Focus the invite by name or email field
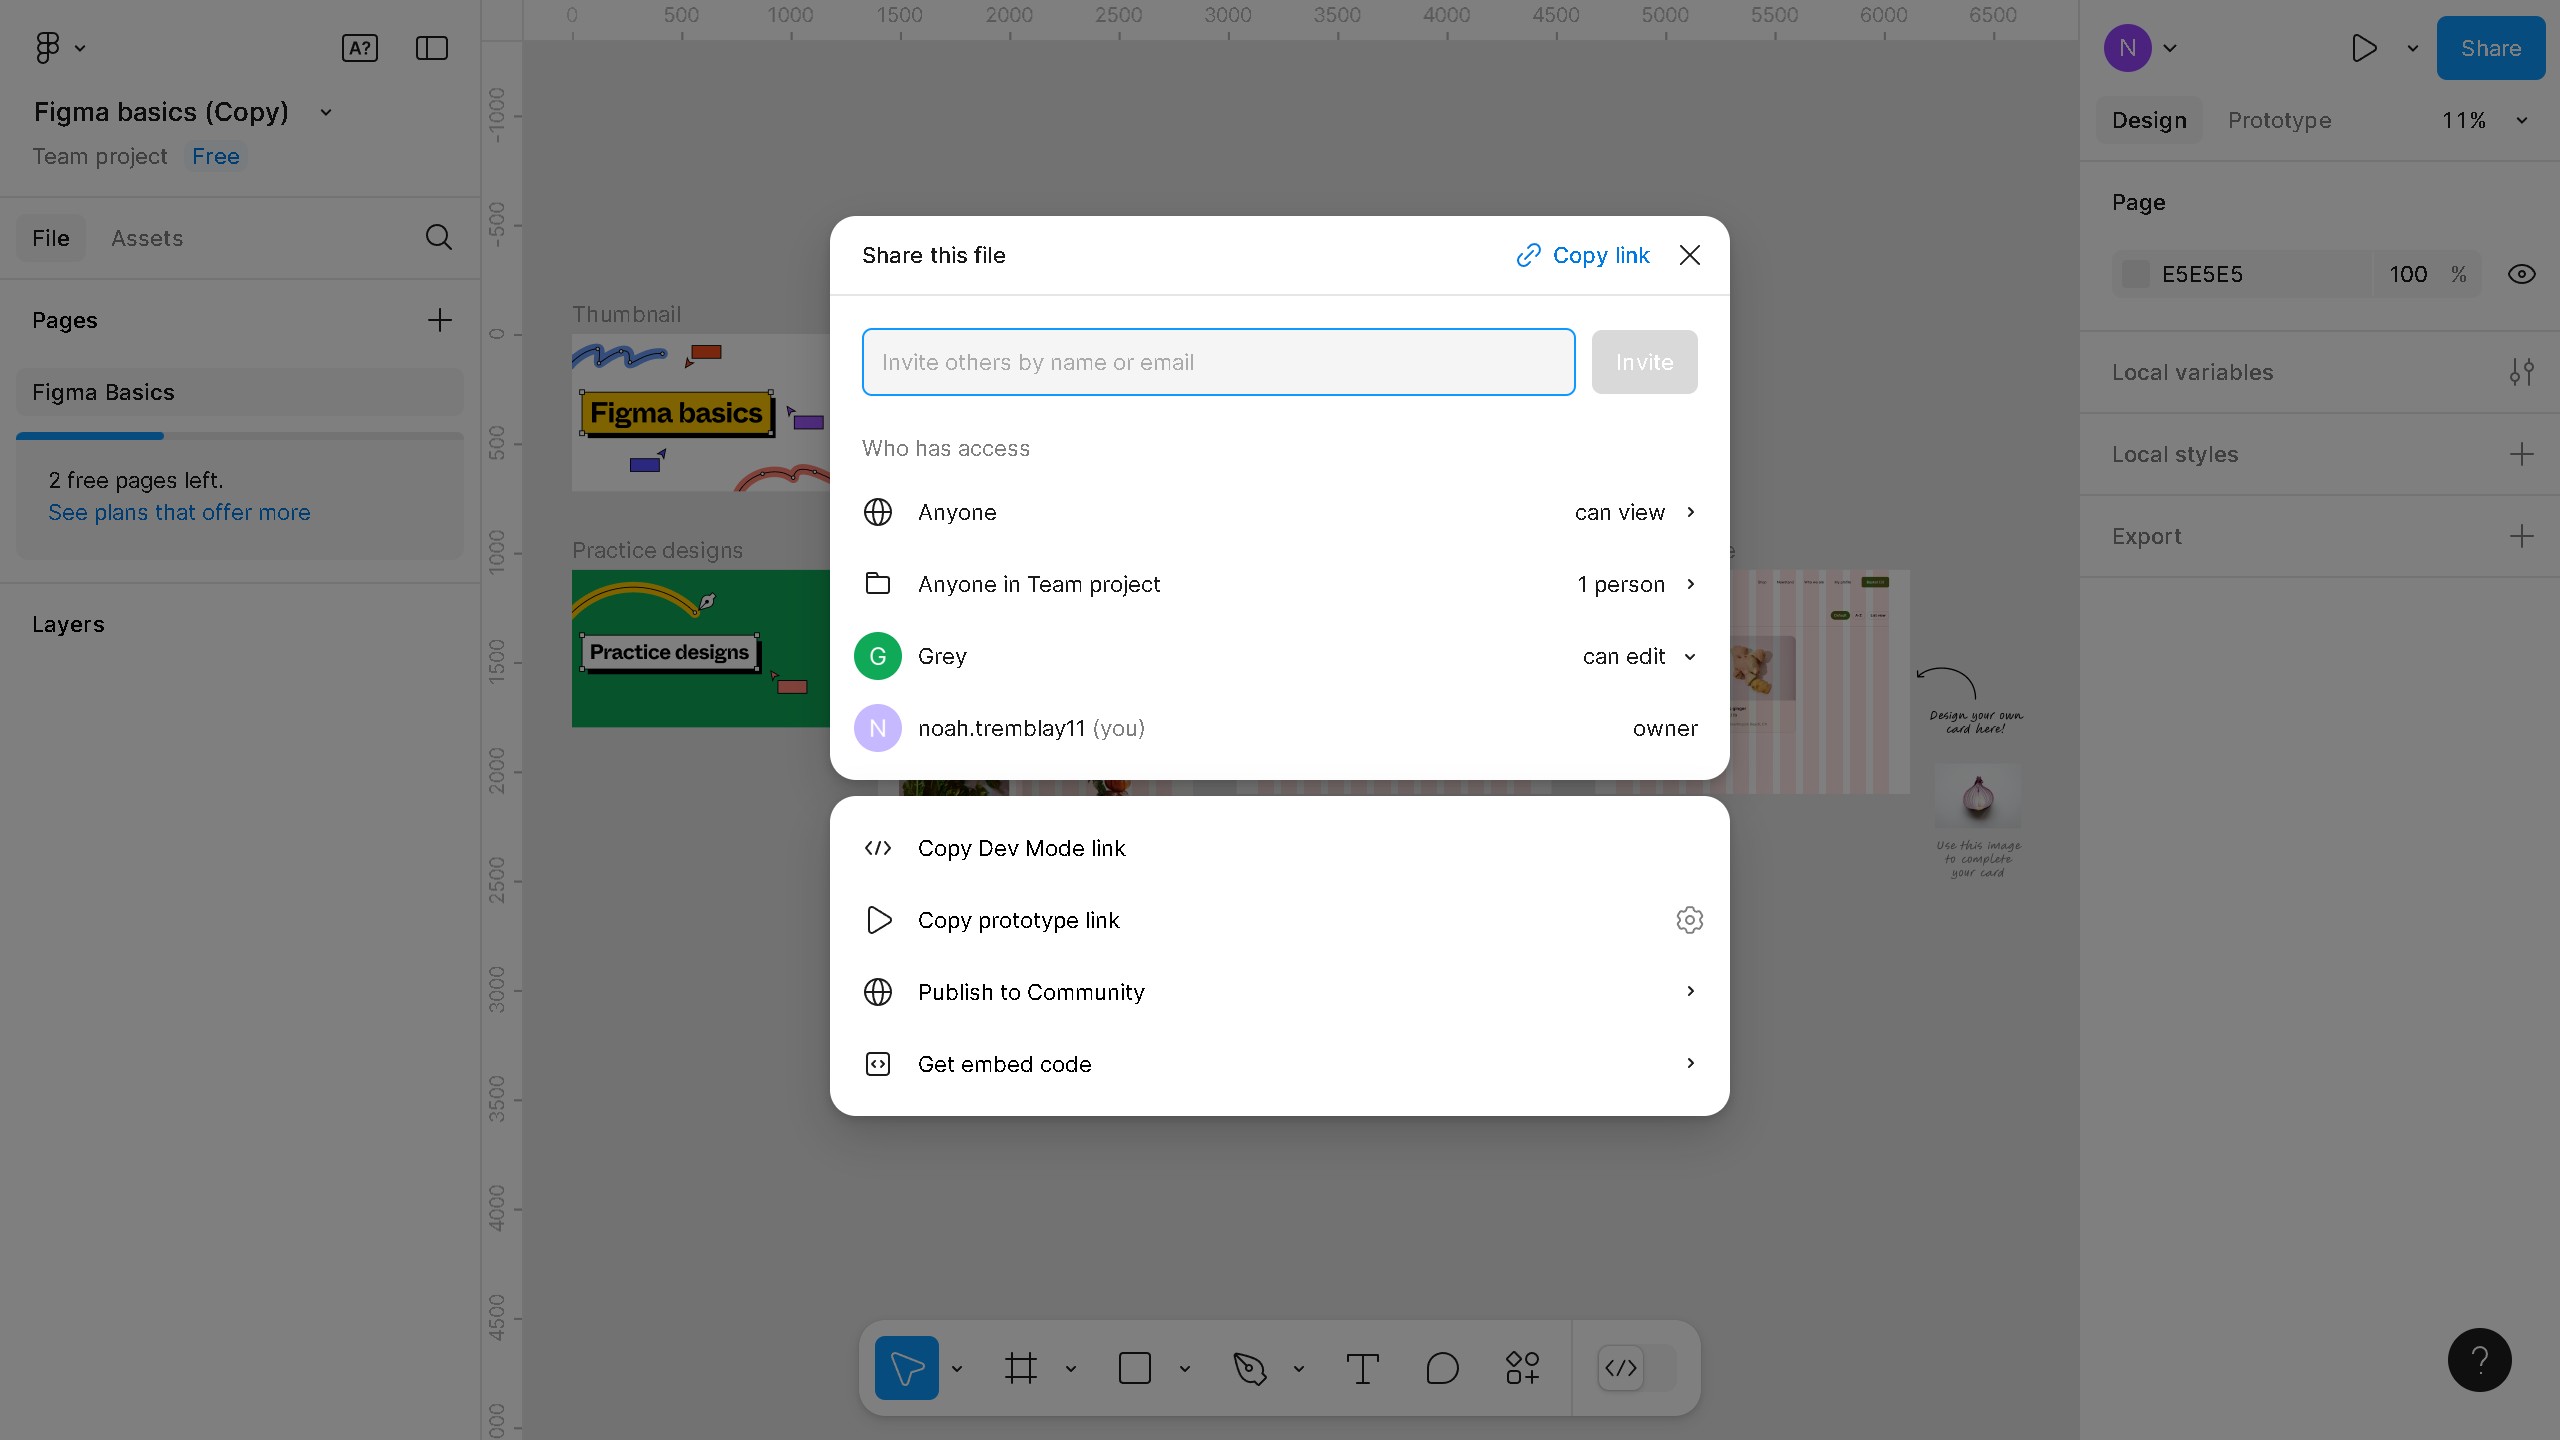This screenshot has width=2560, height=1440. tap(1217, 362)
